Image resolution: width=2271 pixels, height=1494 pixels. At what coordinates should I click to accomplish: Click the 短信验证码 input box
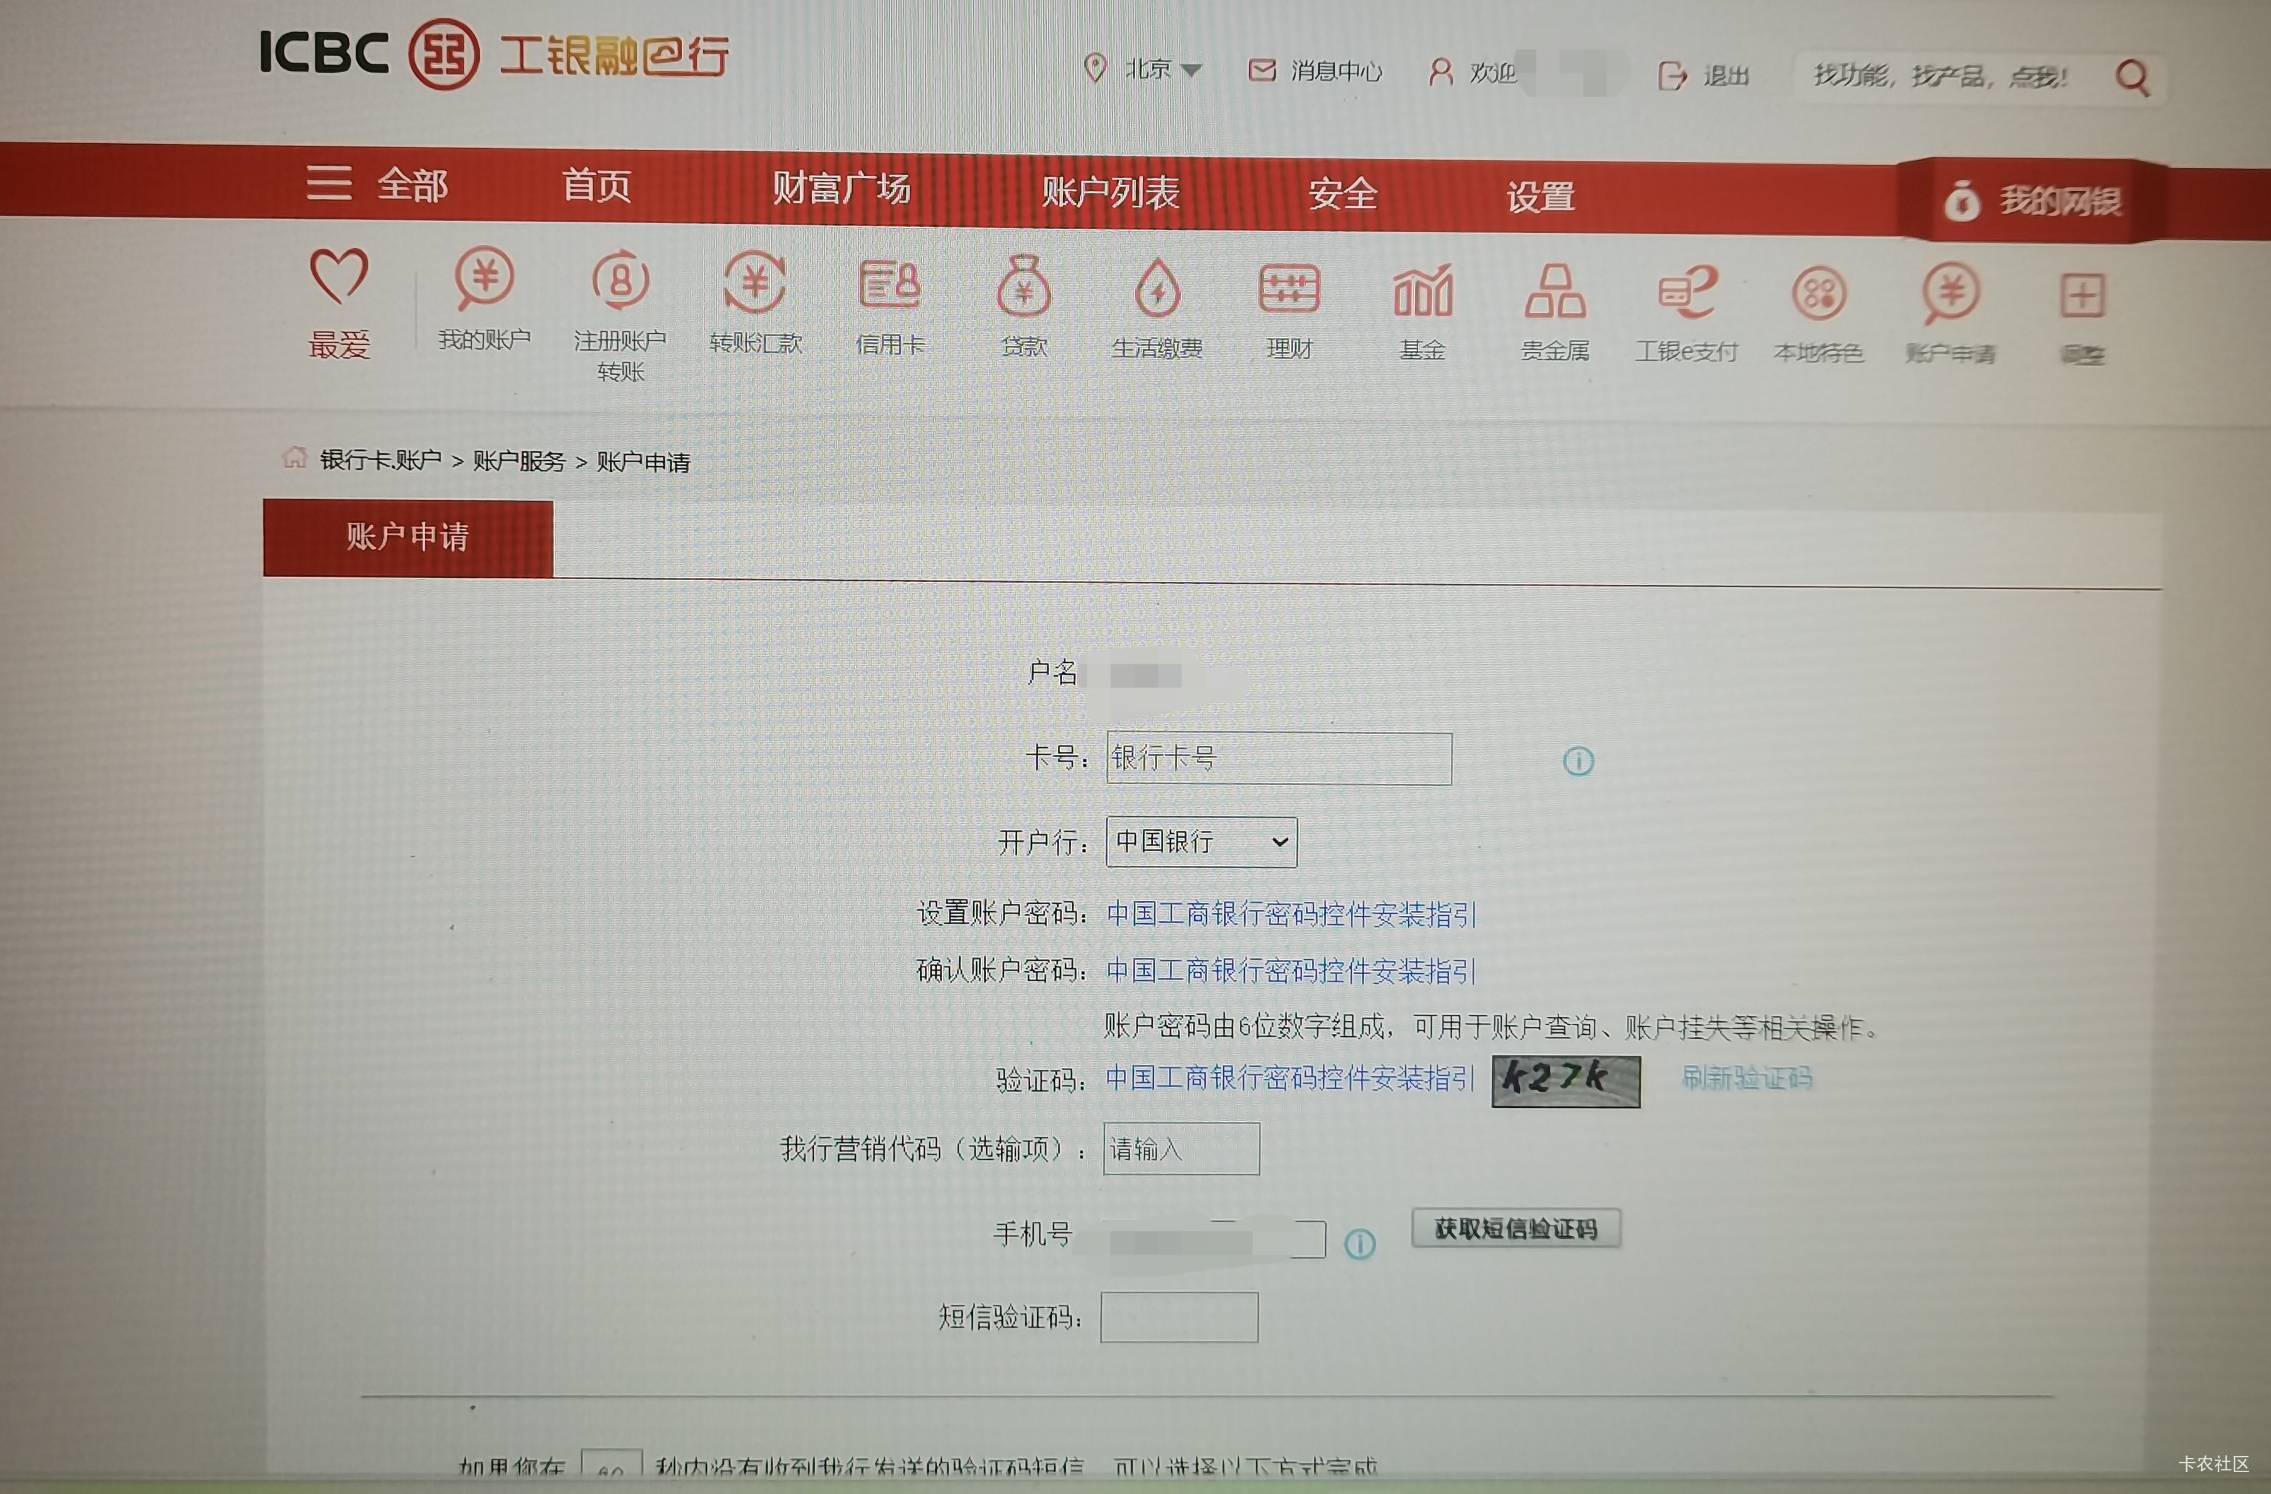(1179, 1317)
